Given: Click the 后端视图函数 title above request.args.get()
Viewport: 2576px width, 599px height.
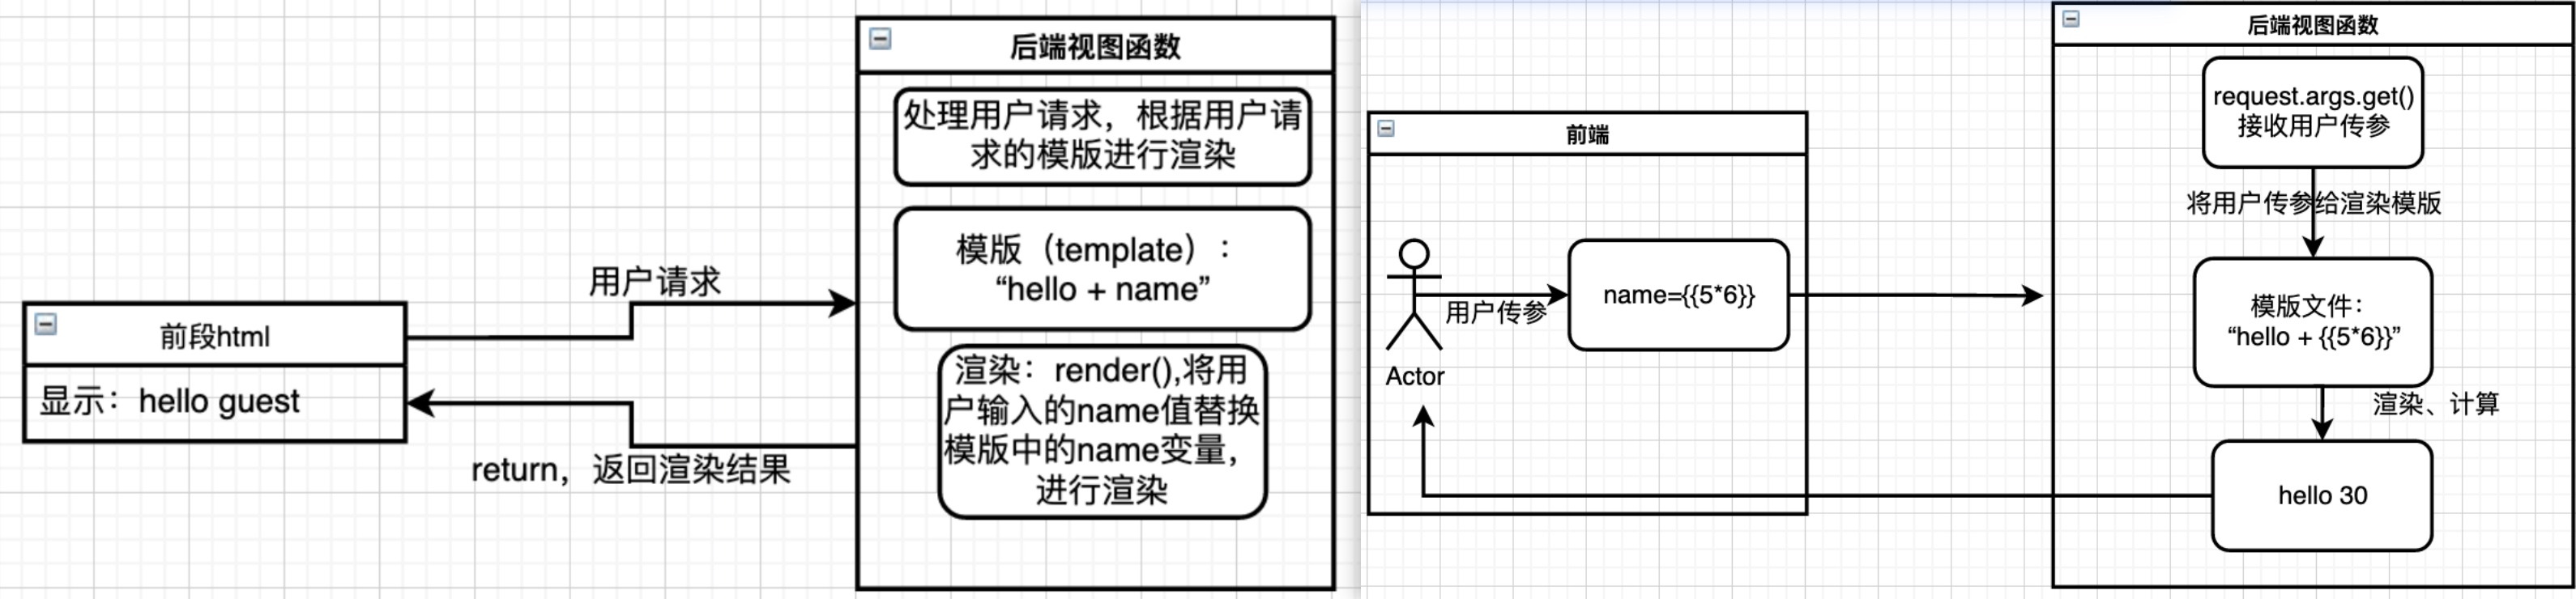Looking at the screenshot, I should (2313, 25).
